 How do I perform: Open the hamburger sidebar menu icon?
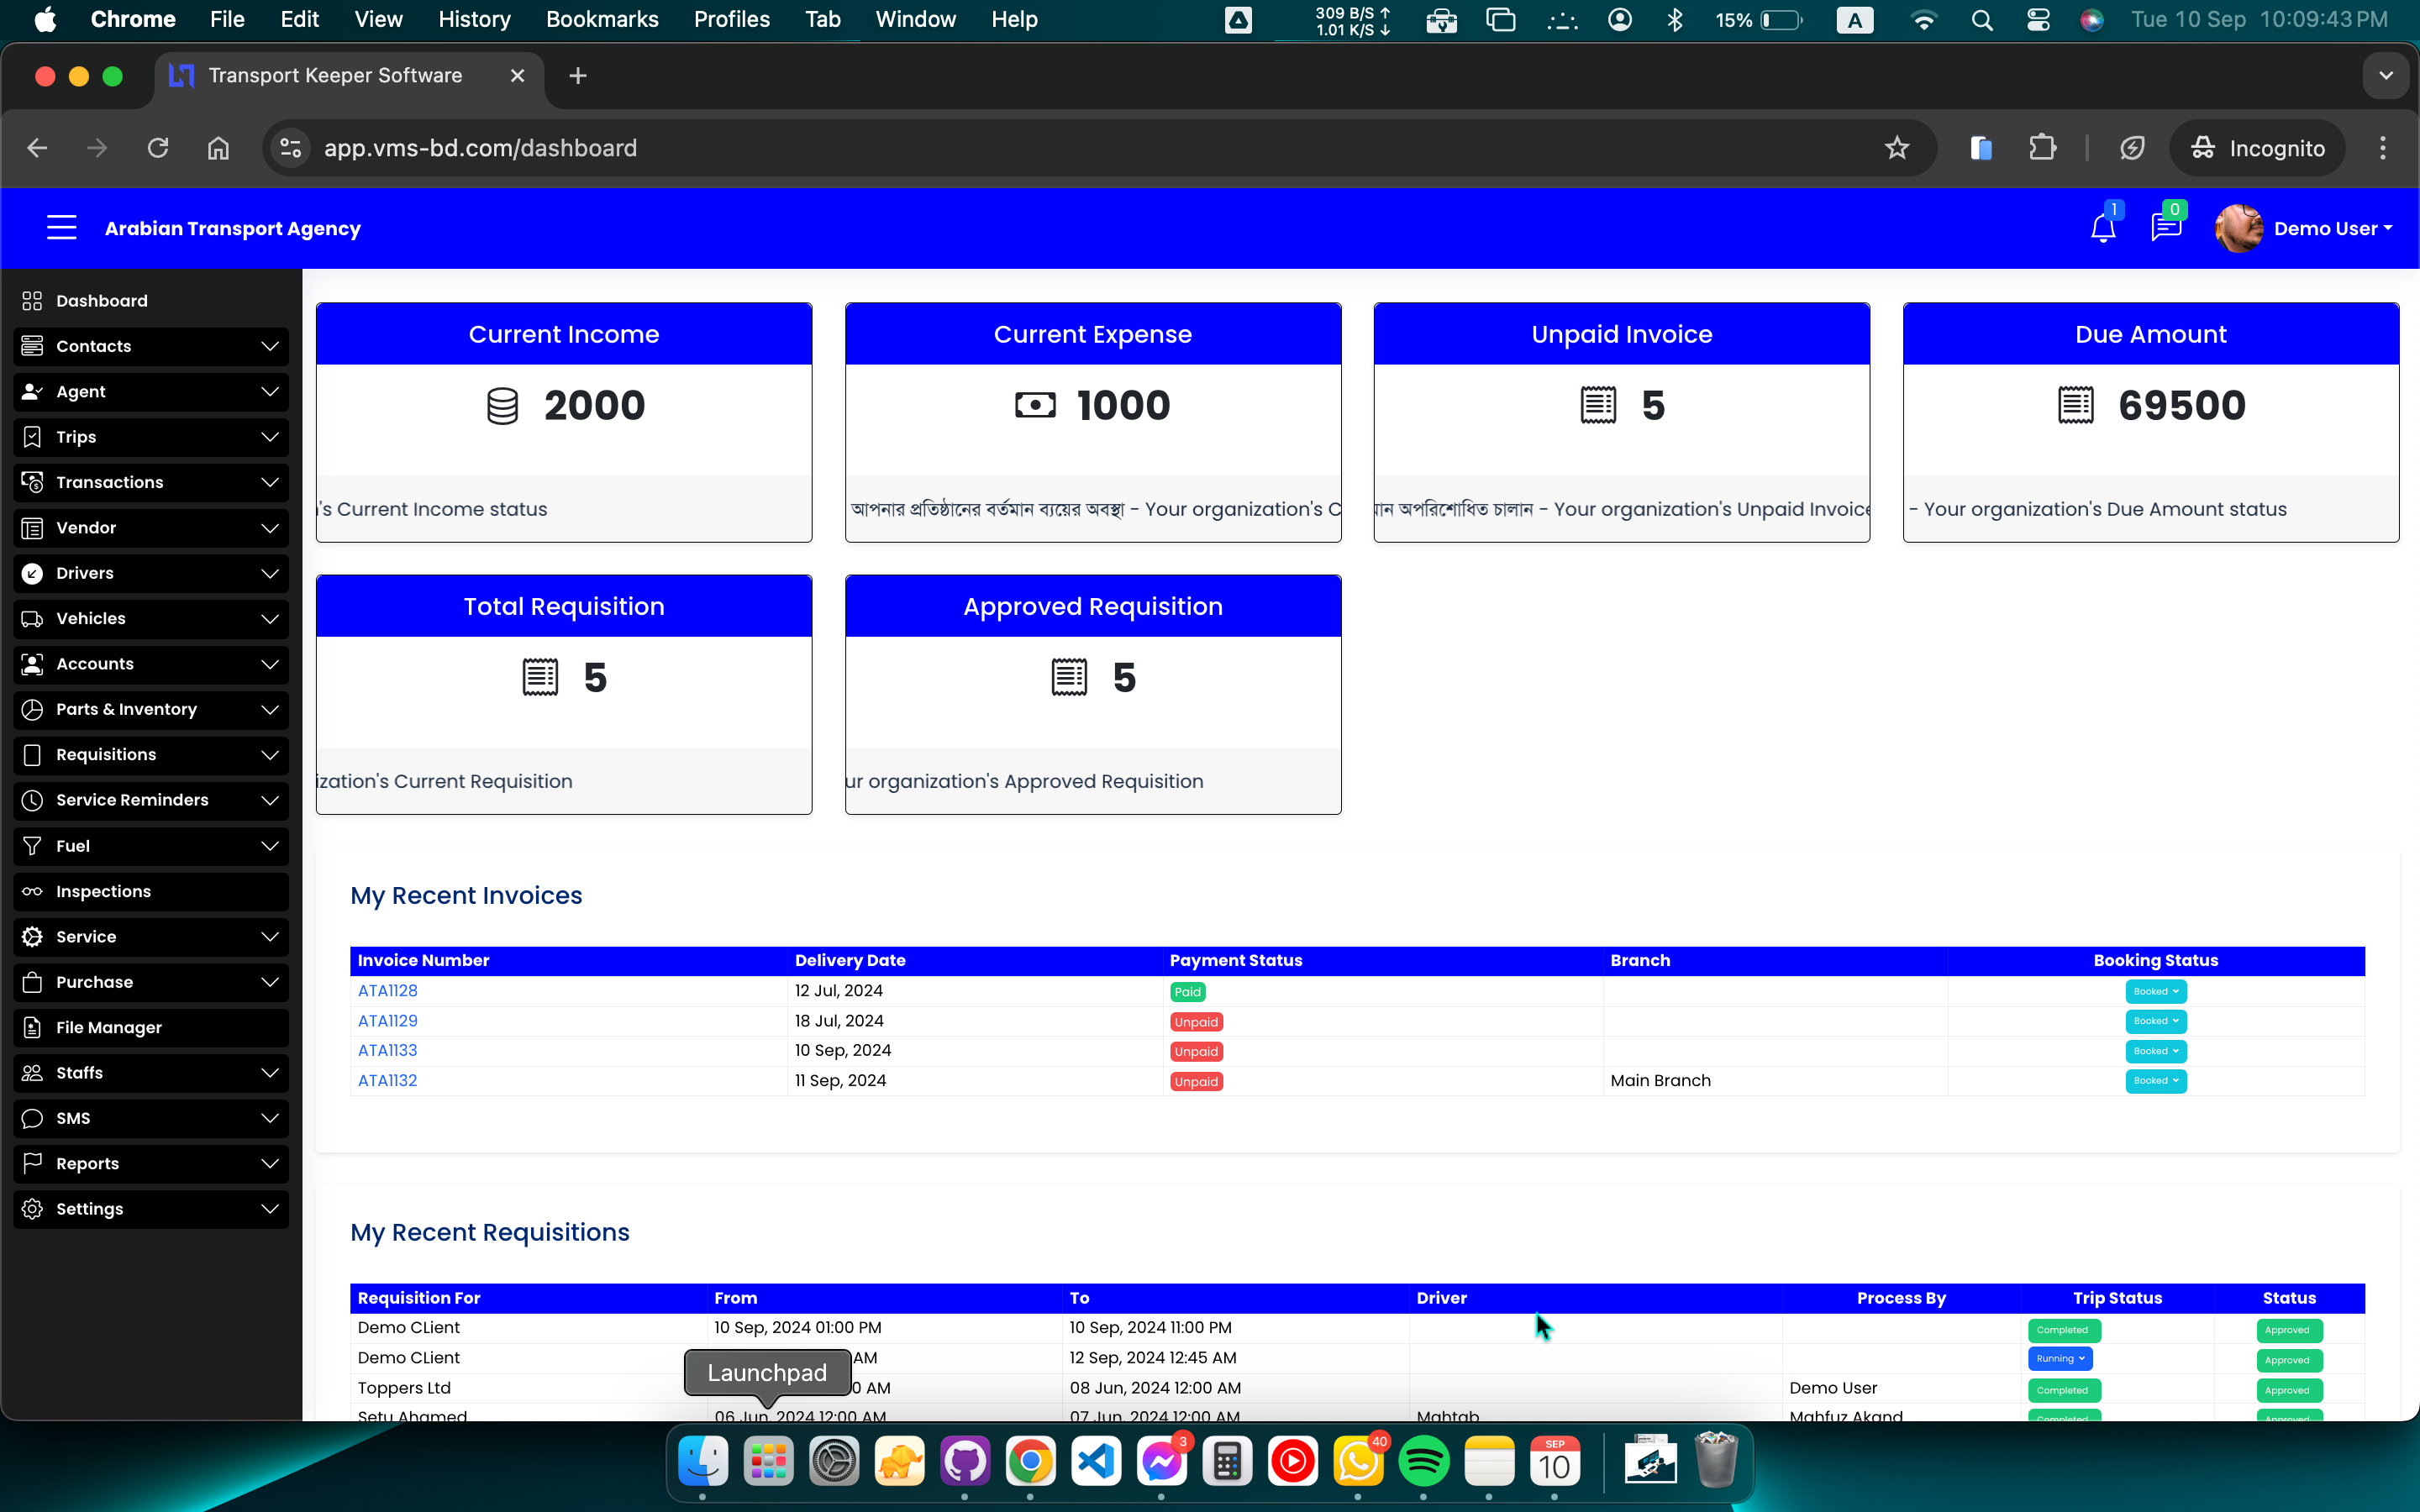61,228
